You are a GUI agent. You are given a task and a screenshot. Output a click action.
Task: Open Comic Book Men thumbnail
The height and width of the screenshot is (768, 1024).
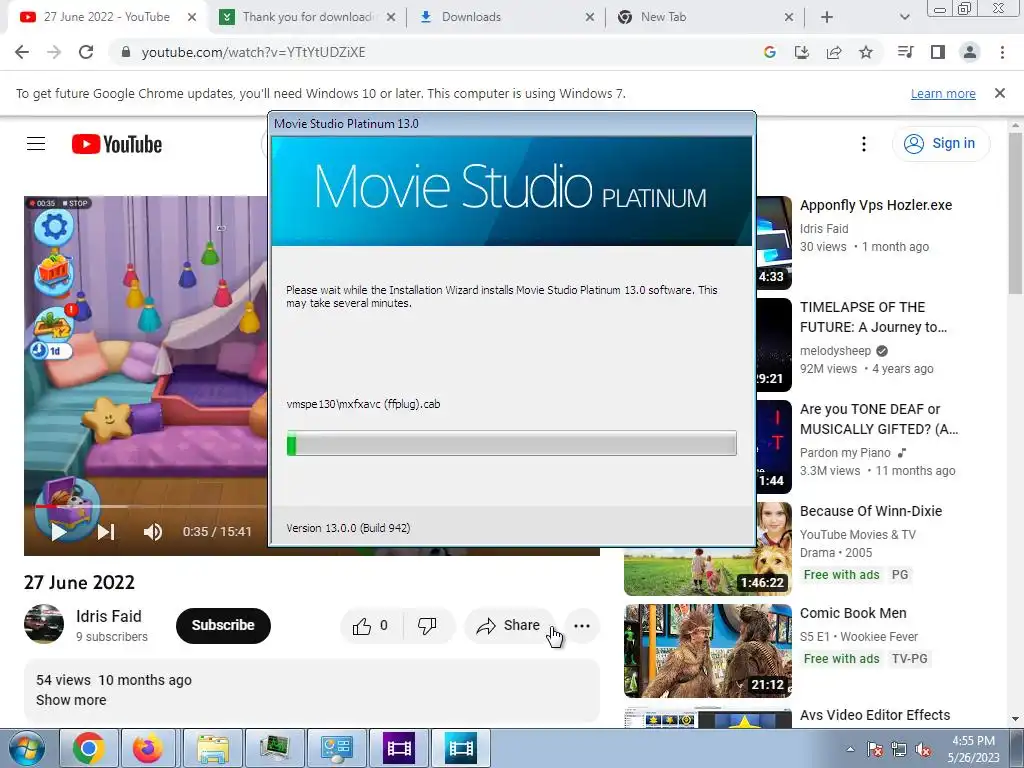tap(707, 650)
